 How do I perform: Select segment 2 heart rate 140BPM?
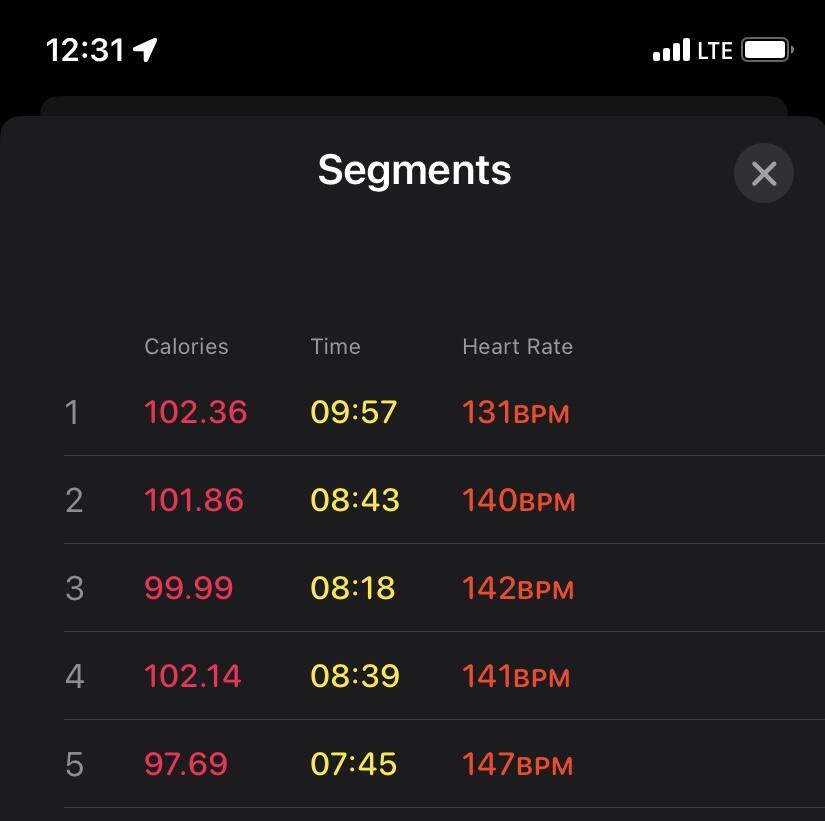(x=519, y=500)
